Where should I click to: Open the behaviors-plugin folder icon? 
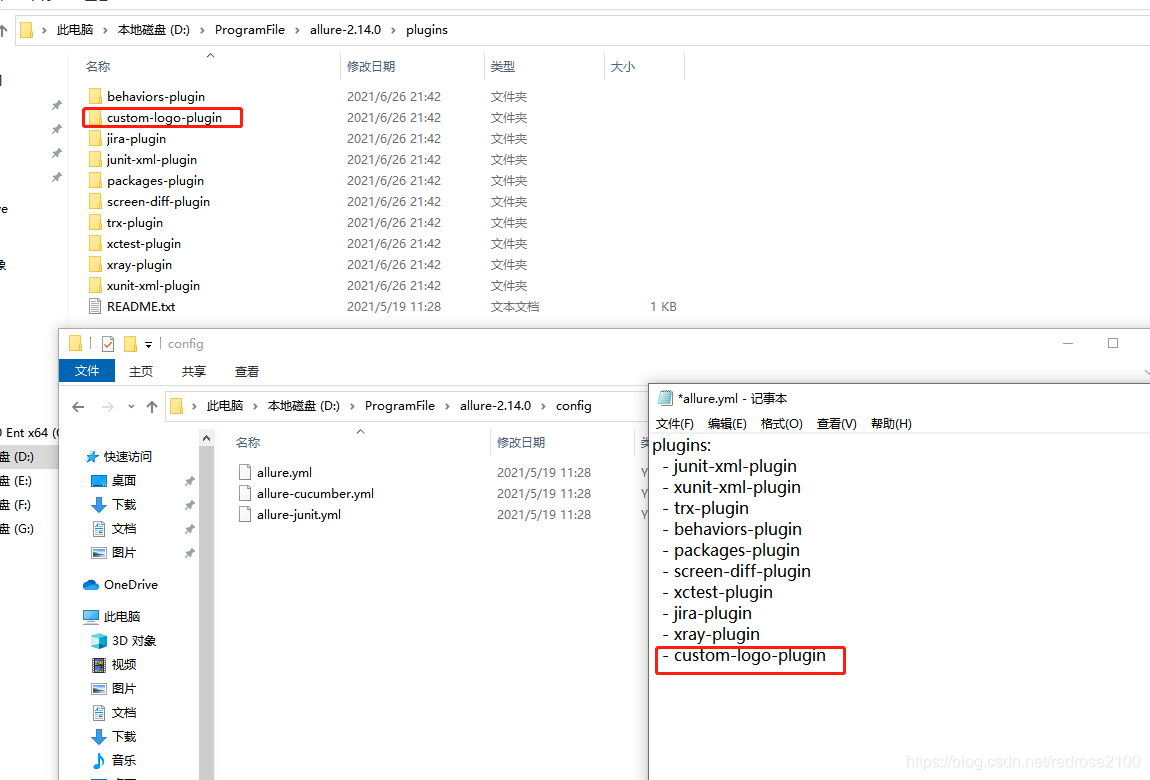coord(95,97)
